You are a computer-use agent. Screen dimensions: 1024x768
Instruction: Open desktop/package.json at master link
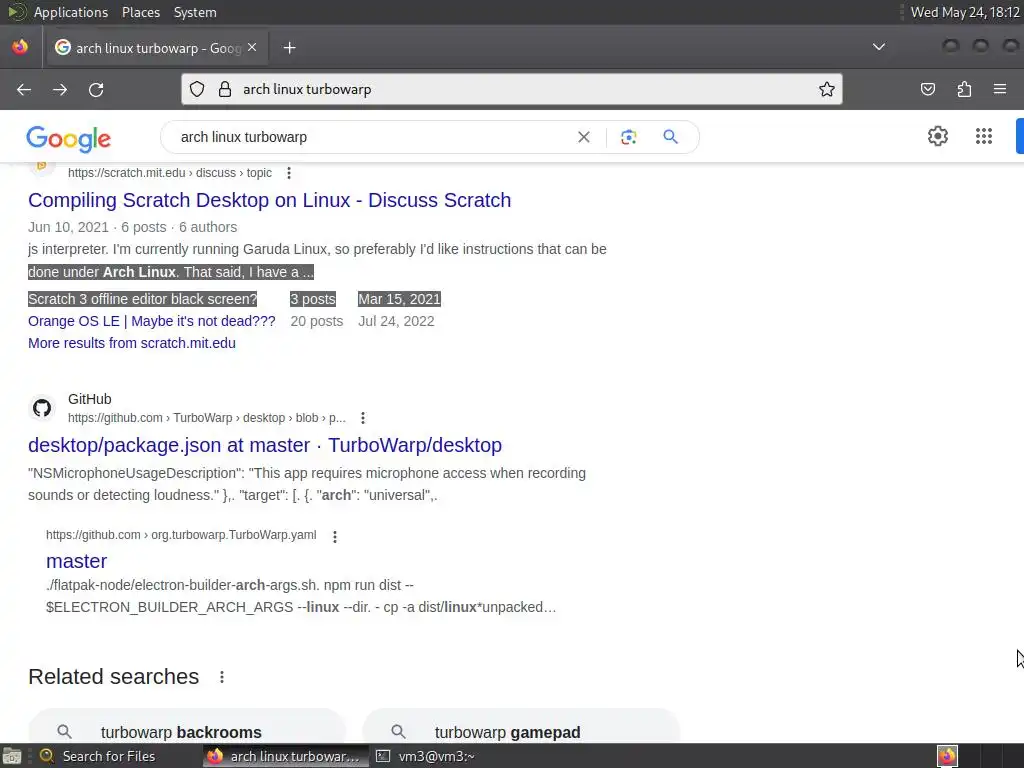265,445
